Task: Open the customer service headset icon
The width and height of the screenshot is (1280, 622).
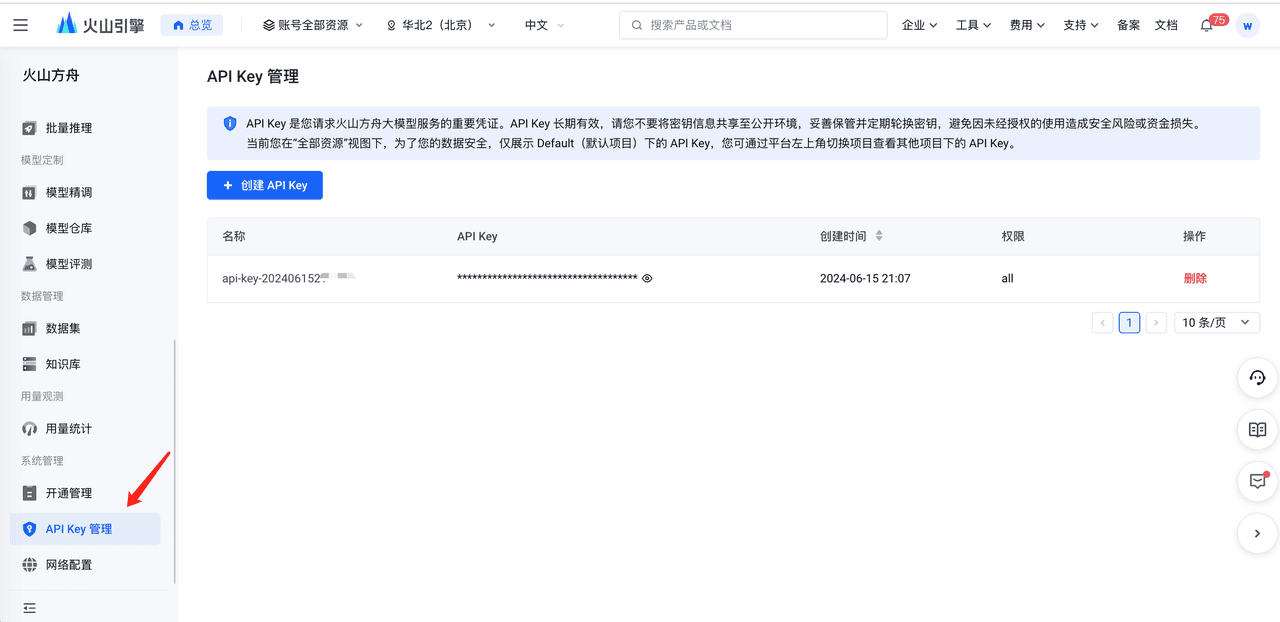Action: [1258, 378]
